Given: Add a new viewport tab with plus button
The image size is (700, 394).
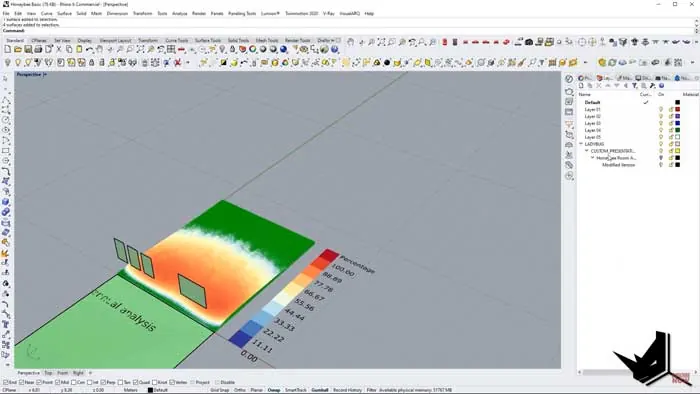Looking at the screenshot, I should click(x=90, y=373).
